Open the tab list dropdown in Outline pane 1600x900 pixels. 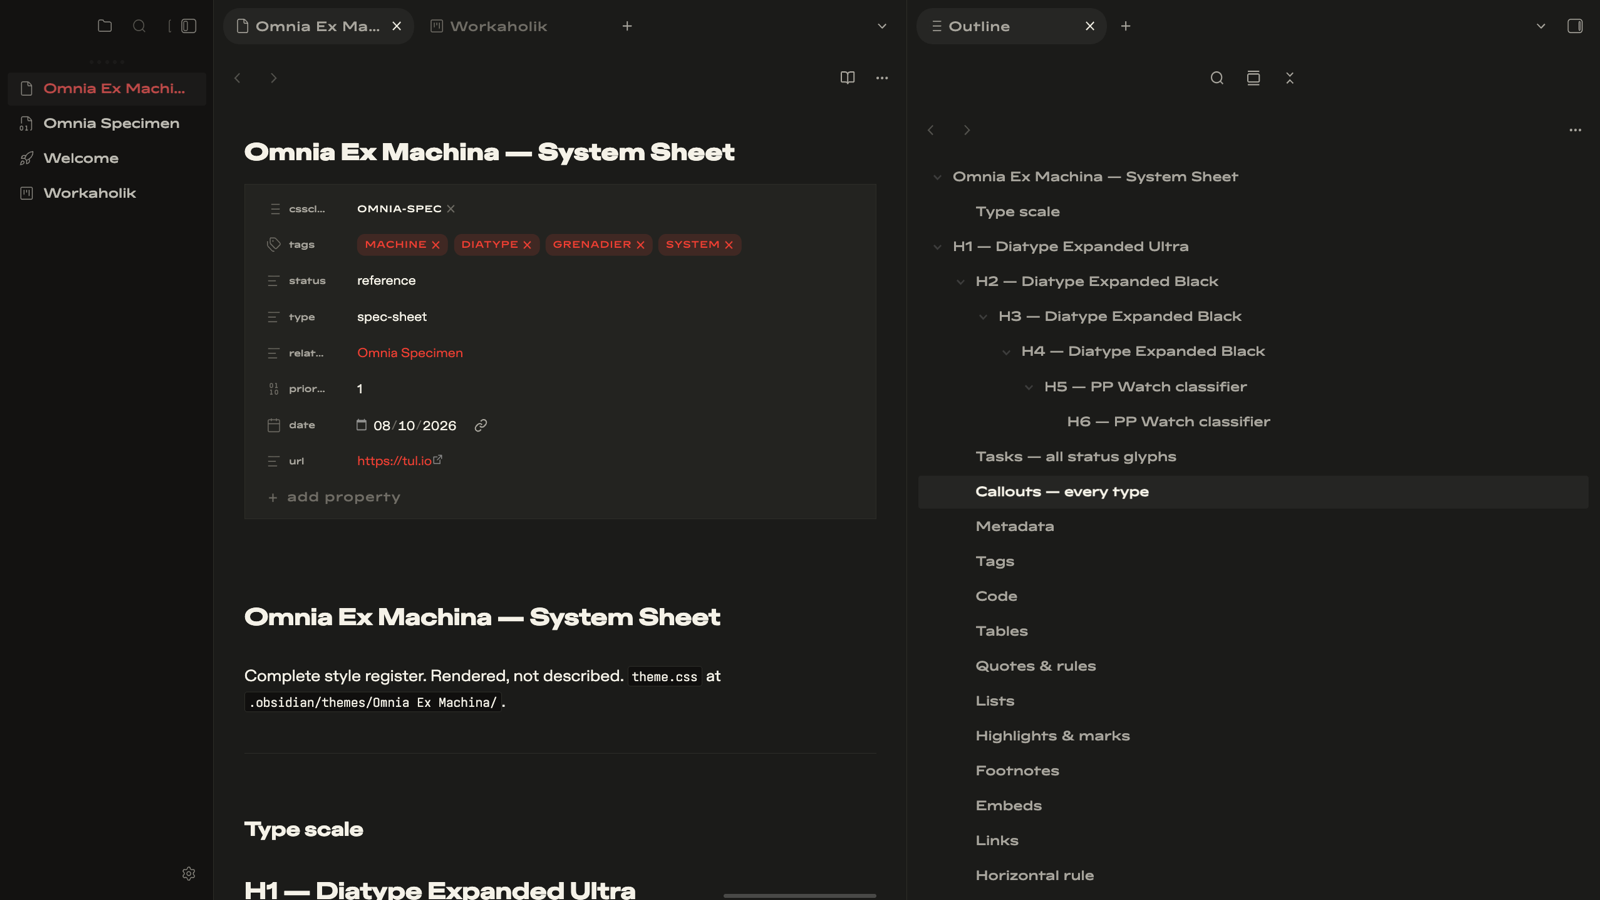point(1541,26)
